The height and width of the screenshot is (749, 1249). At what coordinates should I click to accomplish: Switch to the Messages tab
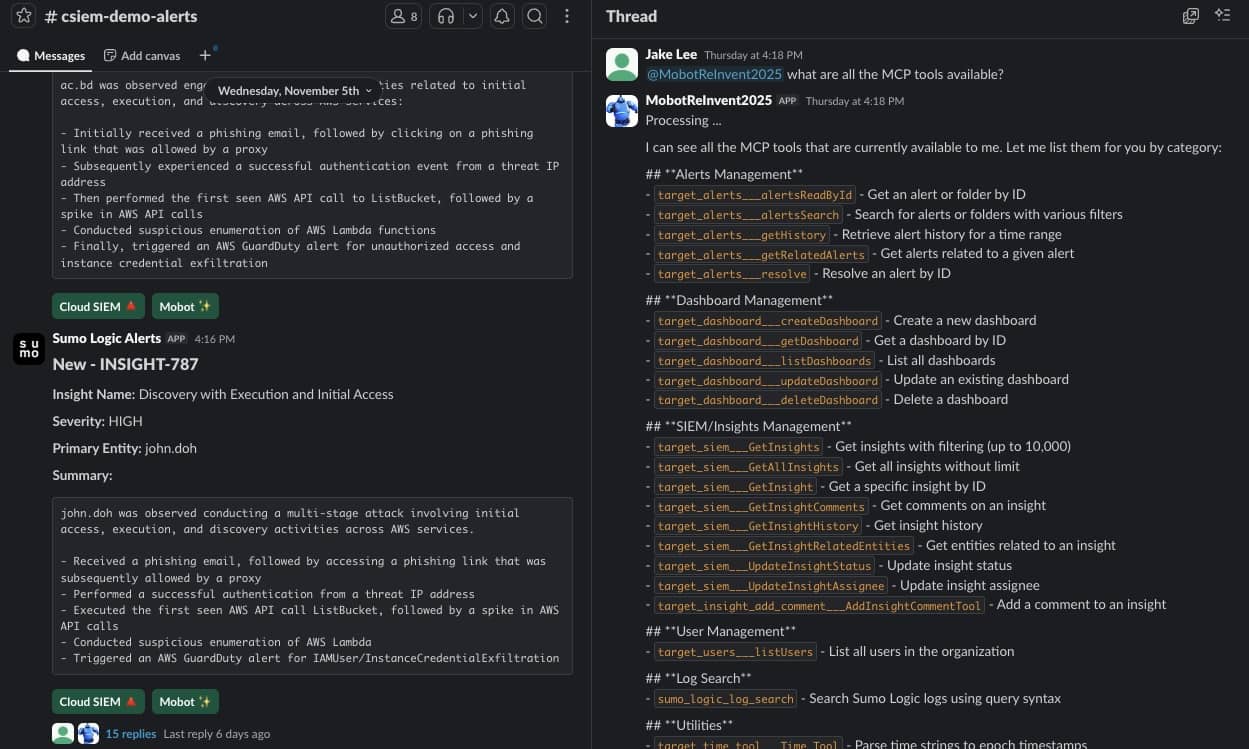[x=50, y=55]
